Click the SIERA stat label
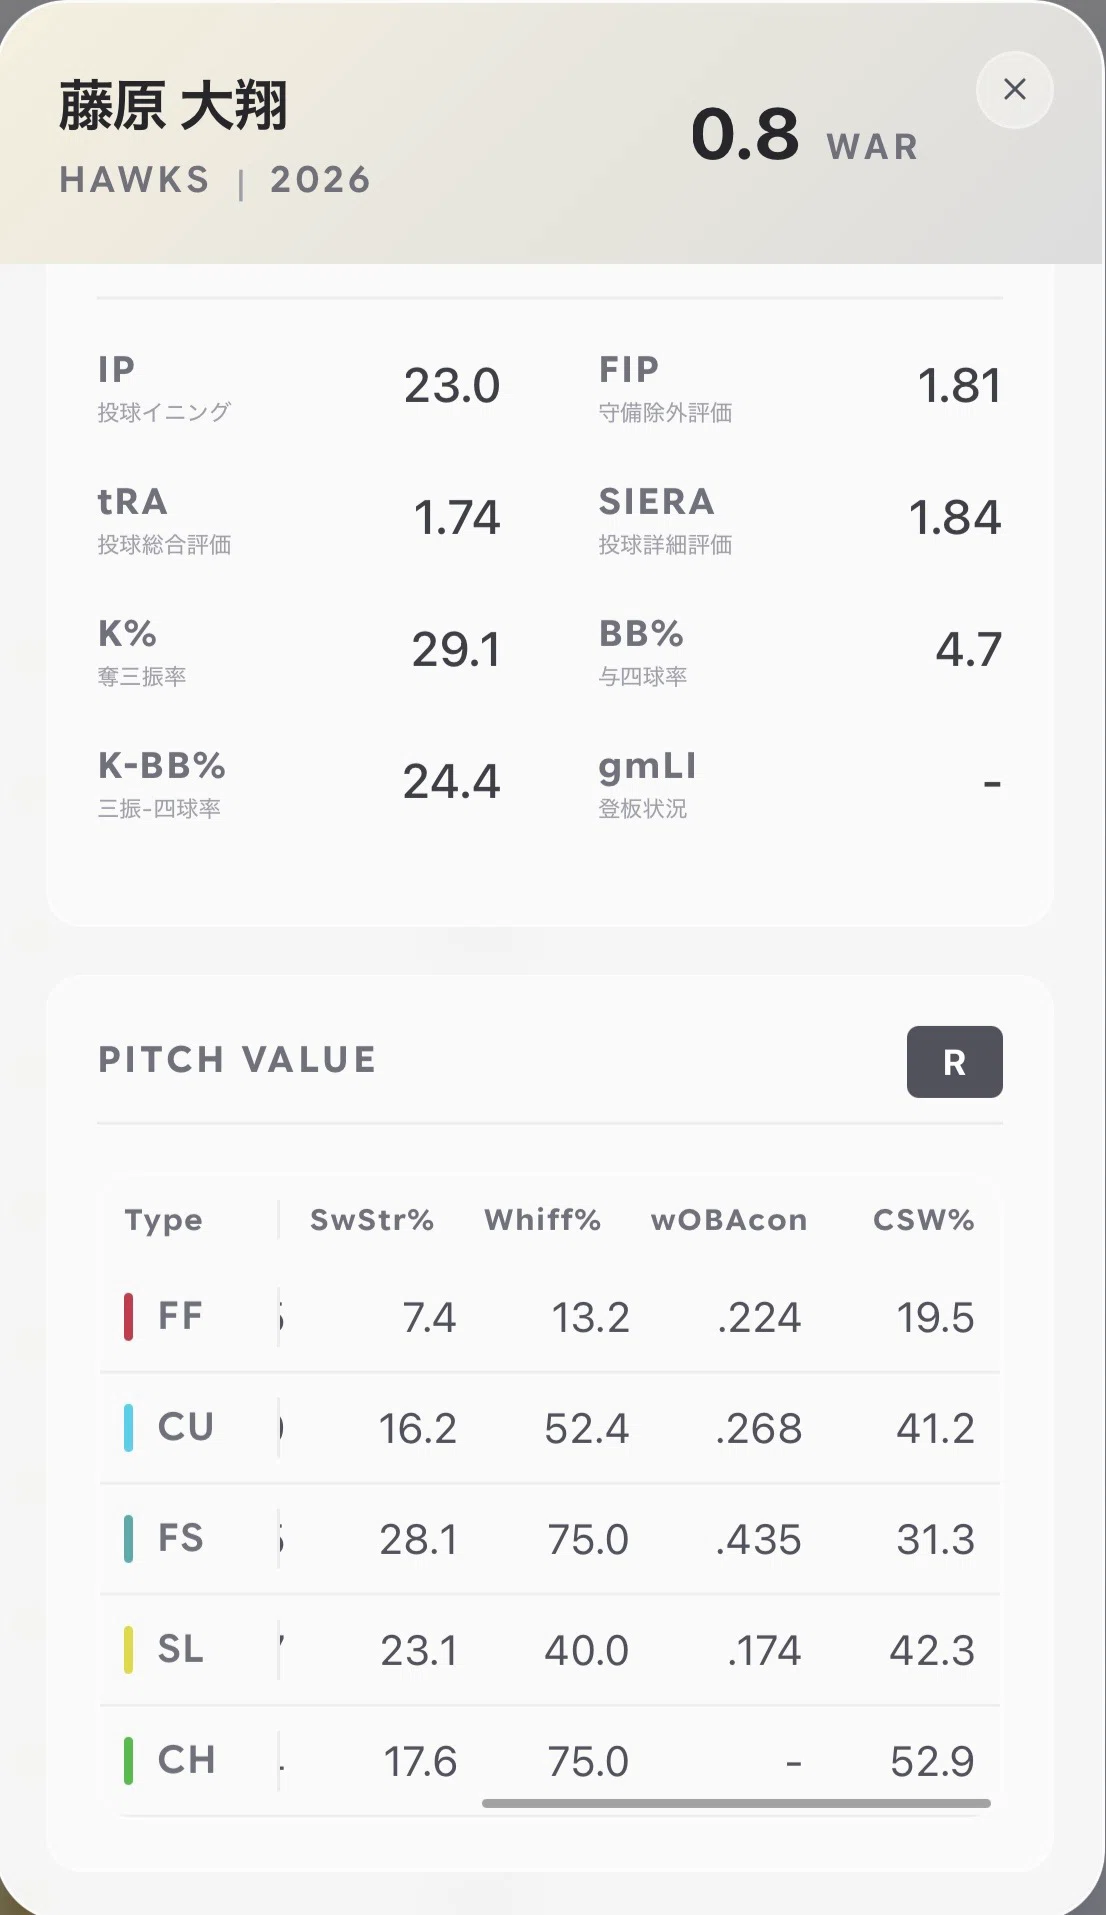Viewport: 1106px width, 1915px height. (656, 501)
